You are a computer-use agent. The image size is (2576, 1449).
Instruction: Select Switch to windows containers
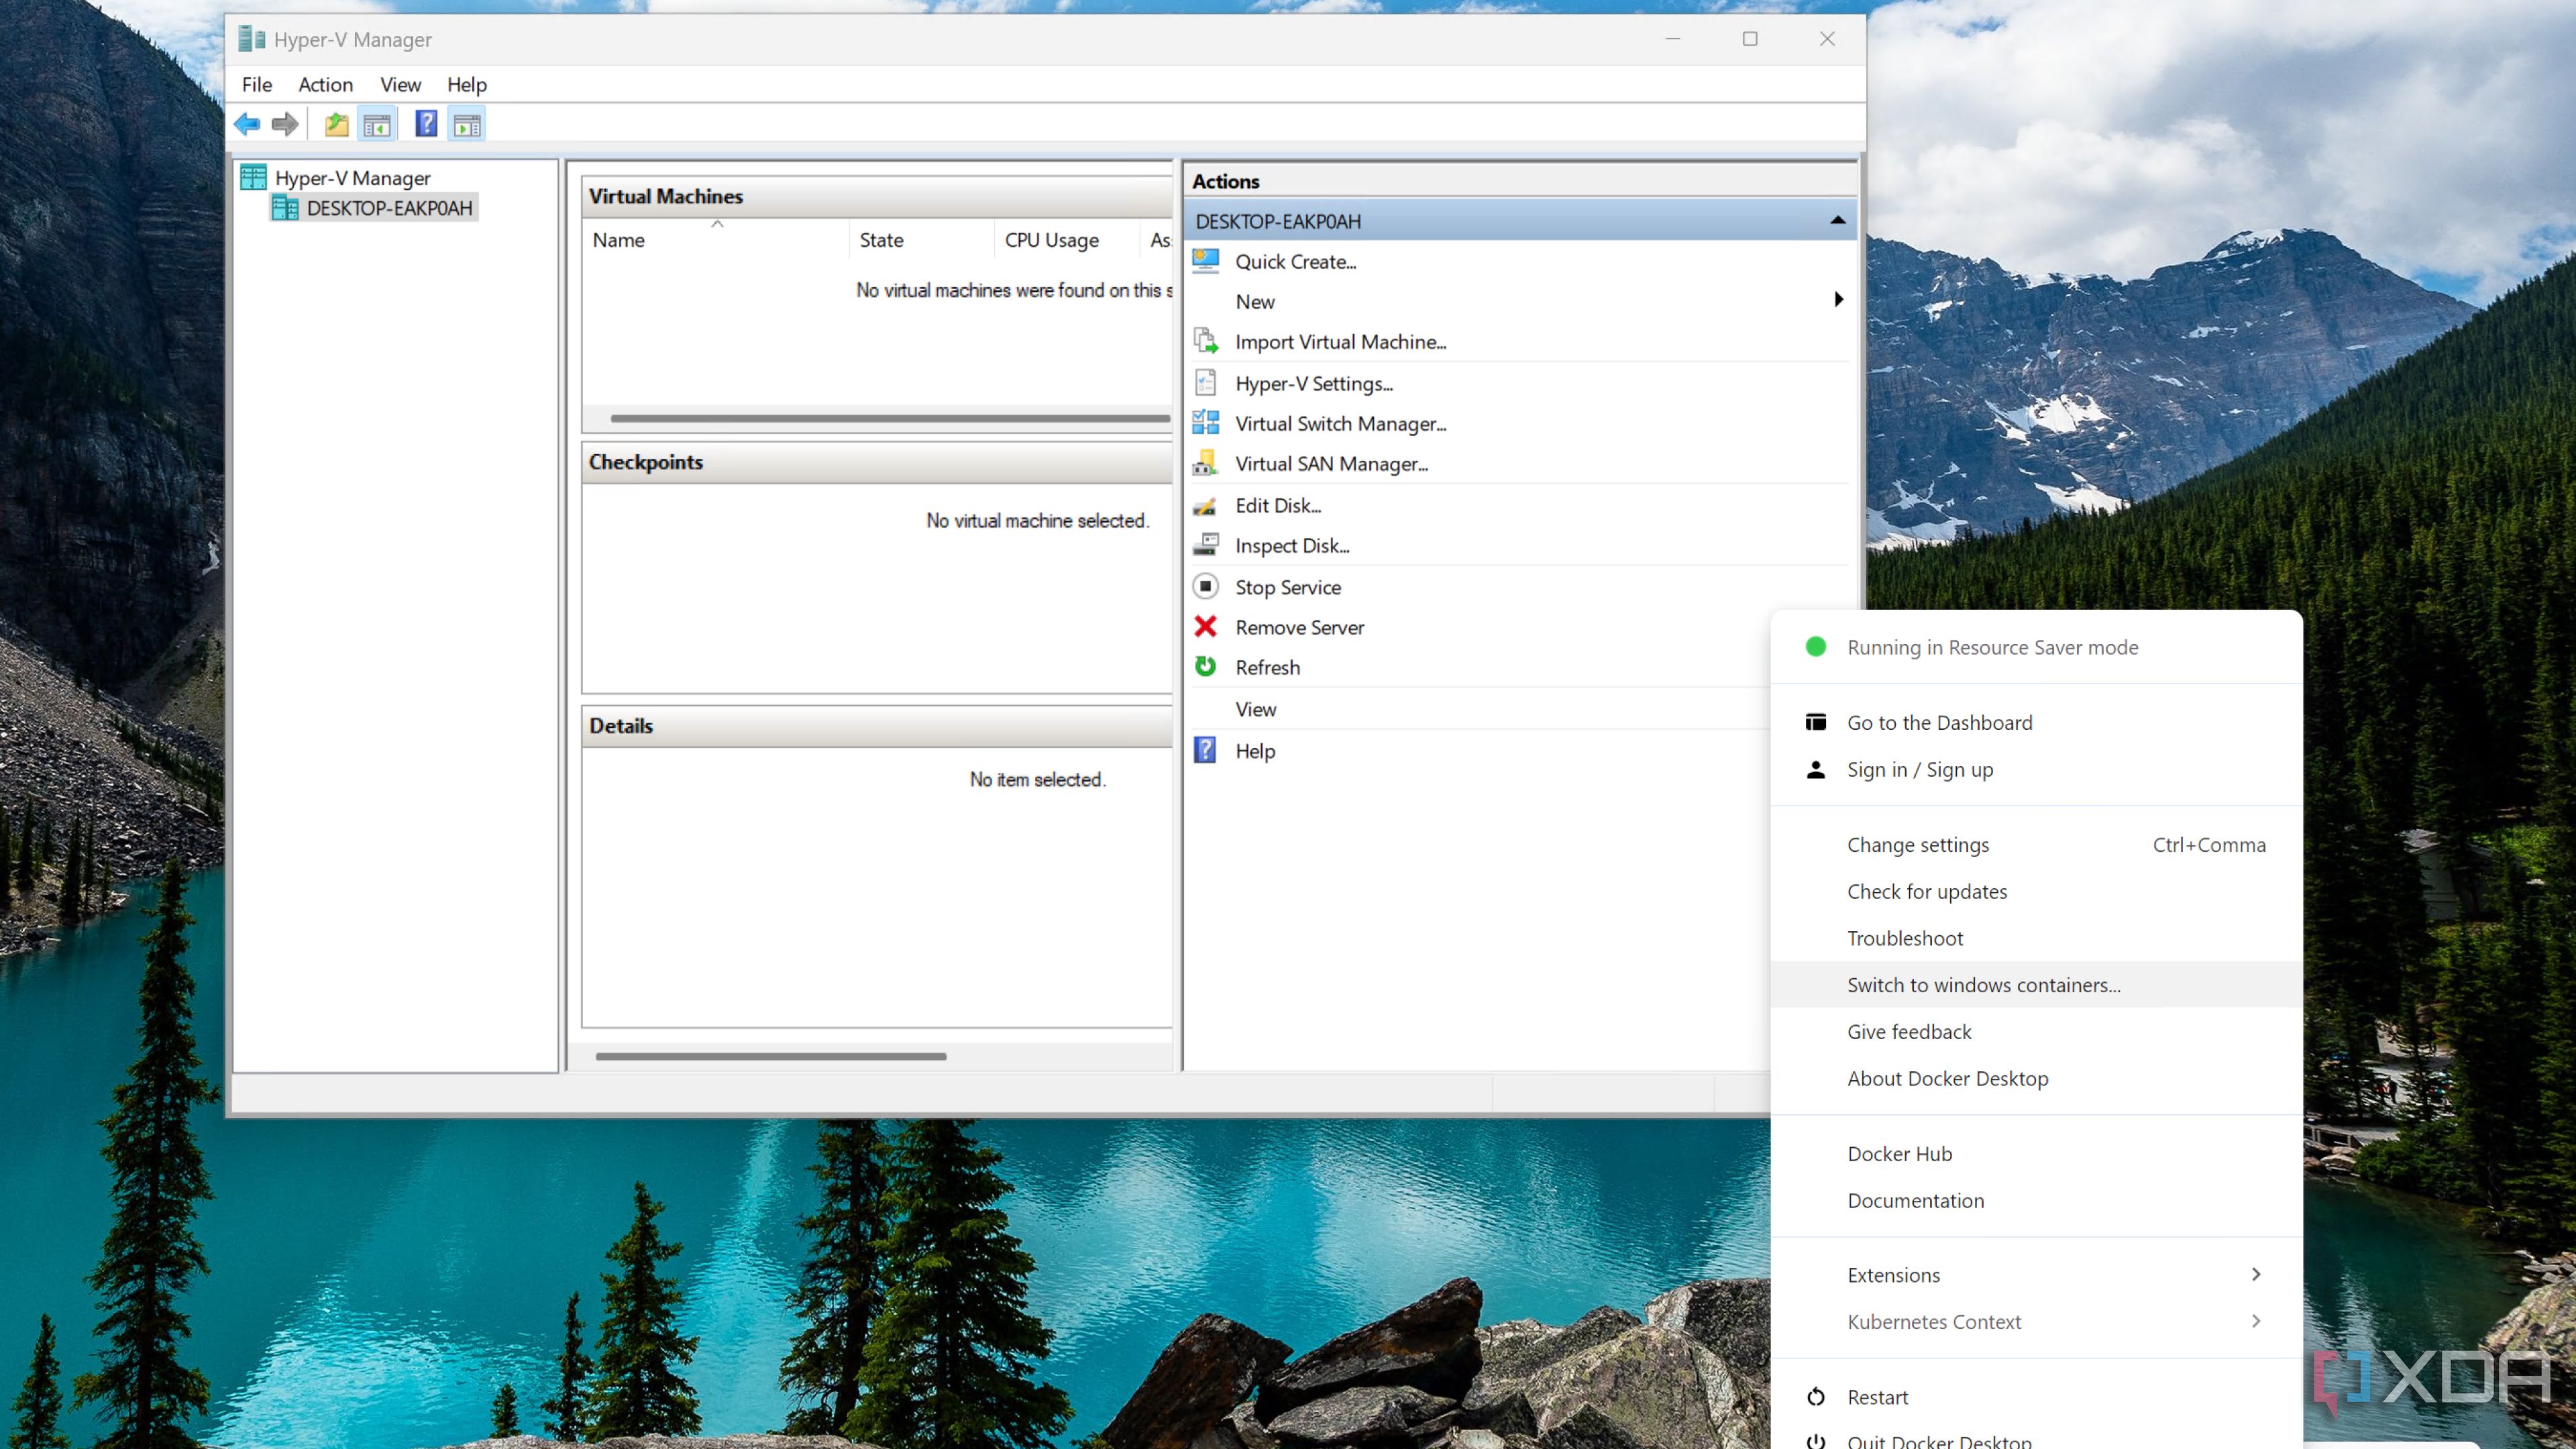(x=2036, y=985)
